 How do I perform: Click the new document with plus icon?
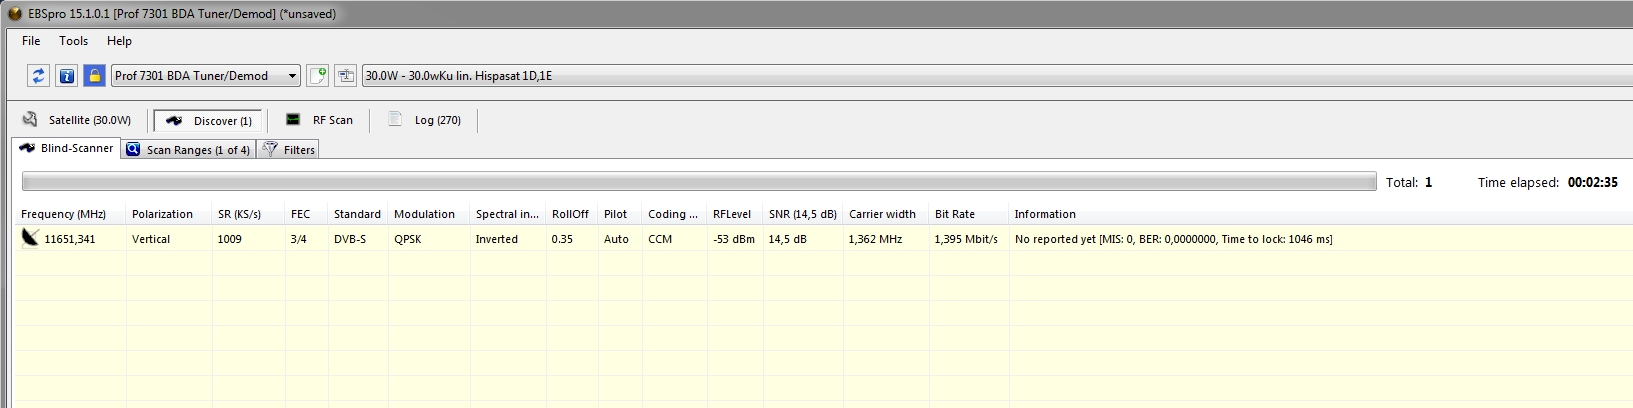(x=318, y=76)
